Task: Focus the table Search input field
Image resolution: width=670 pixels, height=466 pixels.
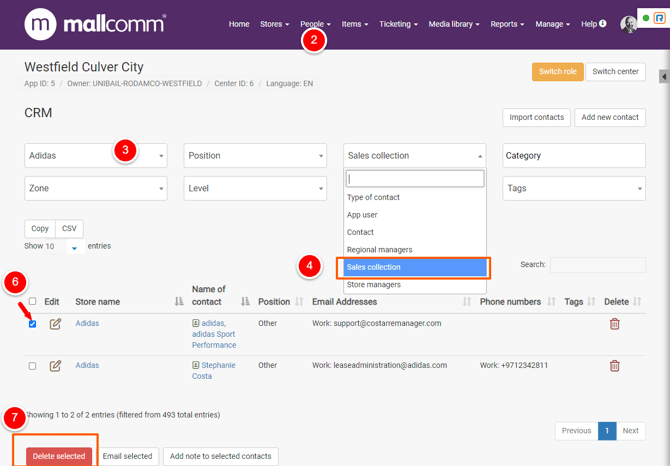Action: 598,265
